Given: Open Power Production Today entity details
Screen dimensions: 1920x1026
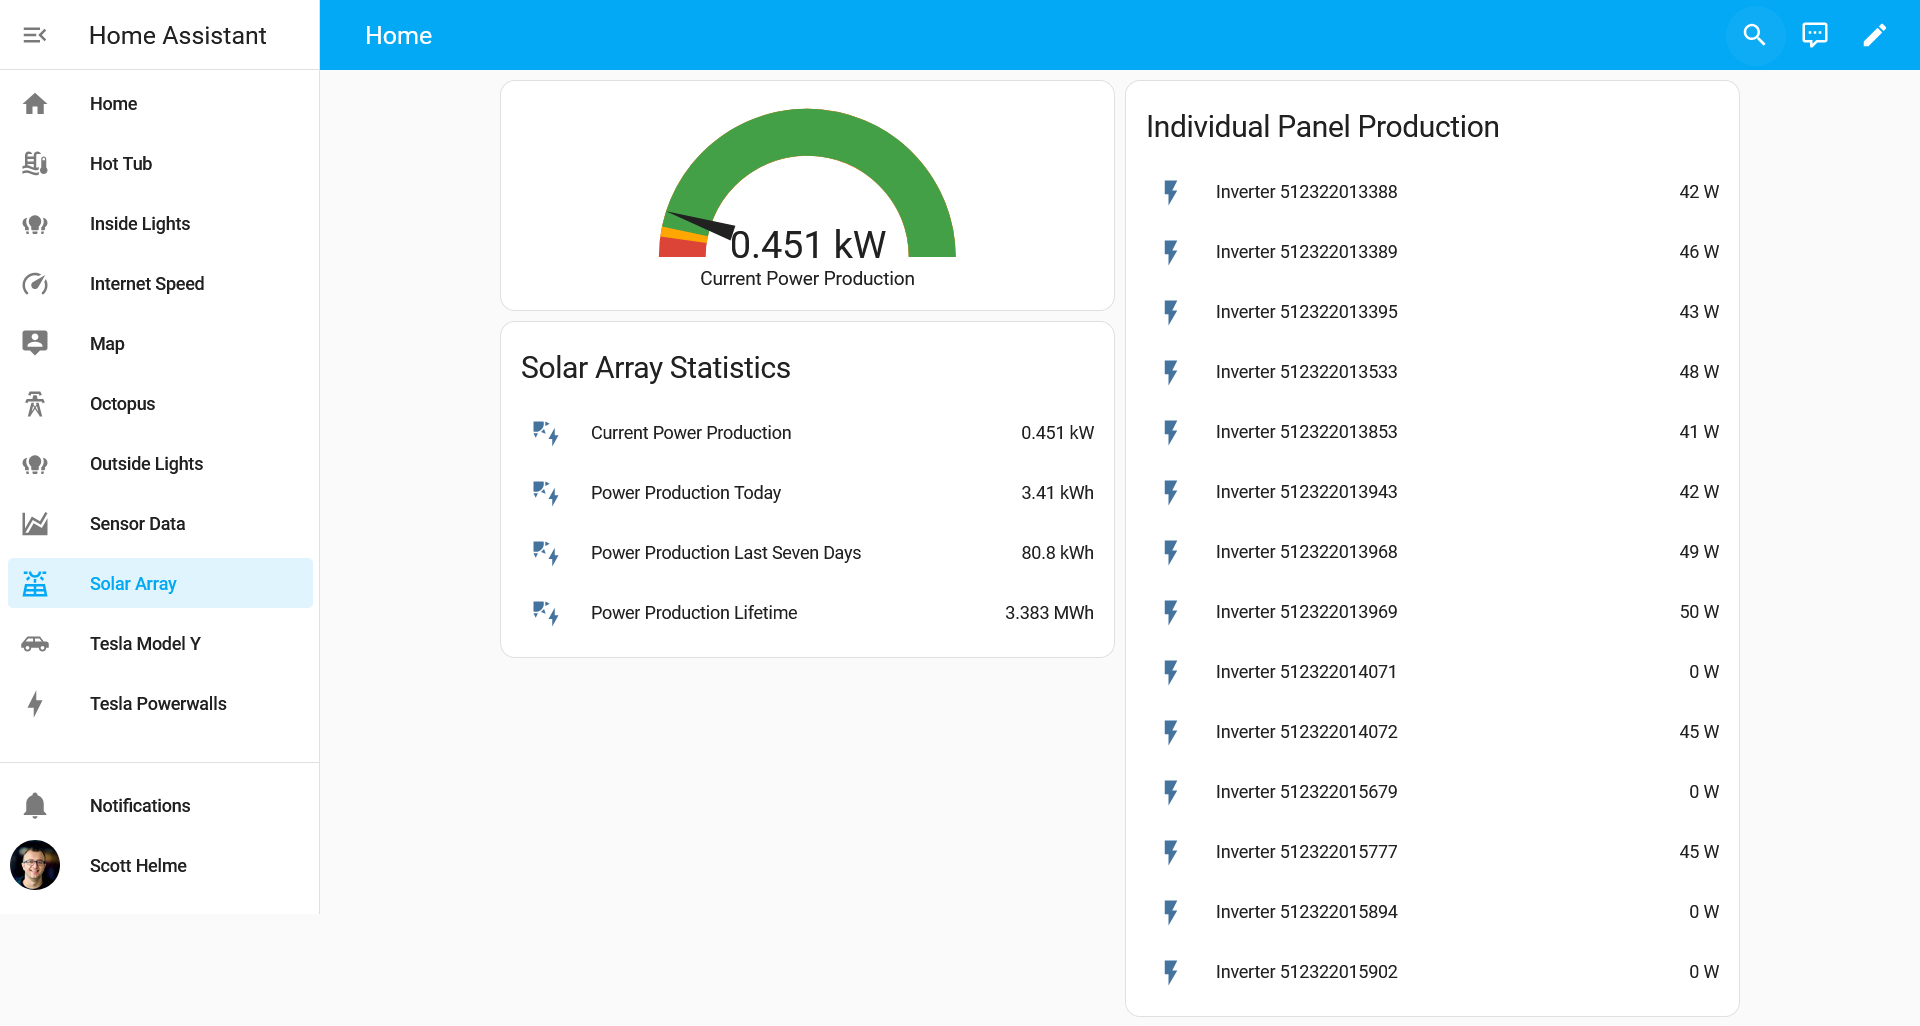Looking at the screenshot, I should [686, 493].
